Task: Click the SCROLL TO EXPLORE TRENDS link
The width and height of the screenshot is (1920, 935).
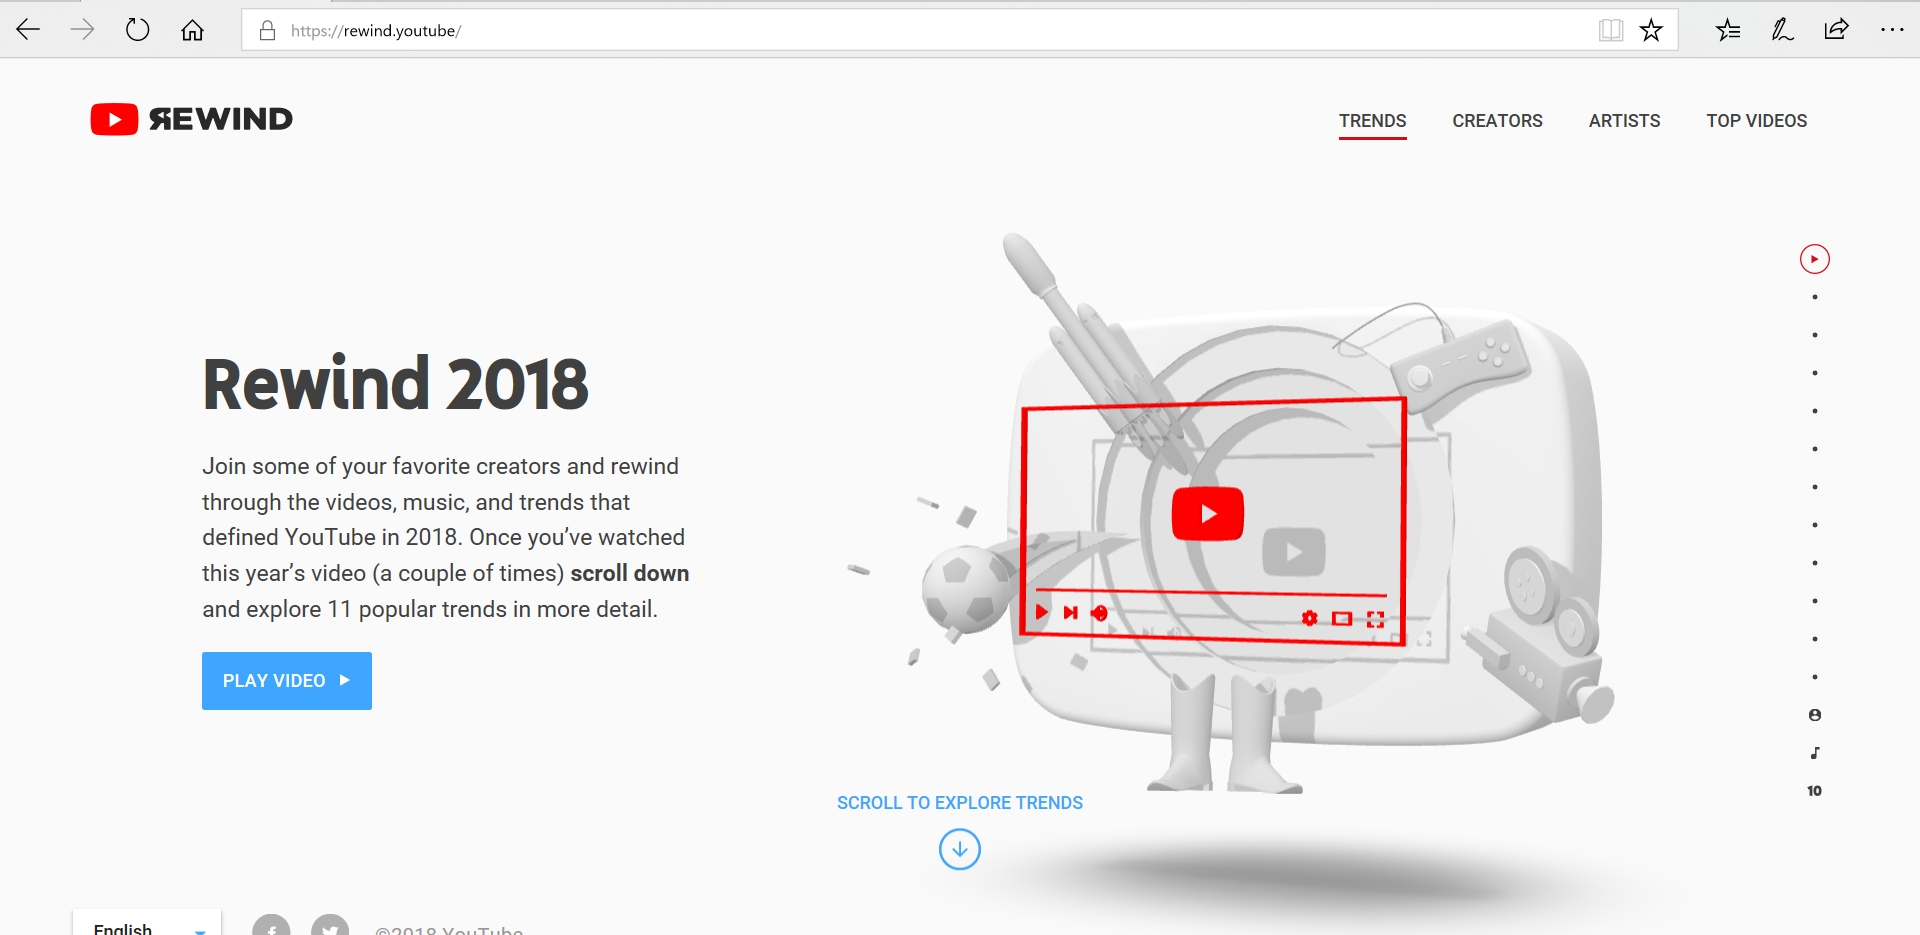Action: pos(959,802)
